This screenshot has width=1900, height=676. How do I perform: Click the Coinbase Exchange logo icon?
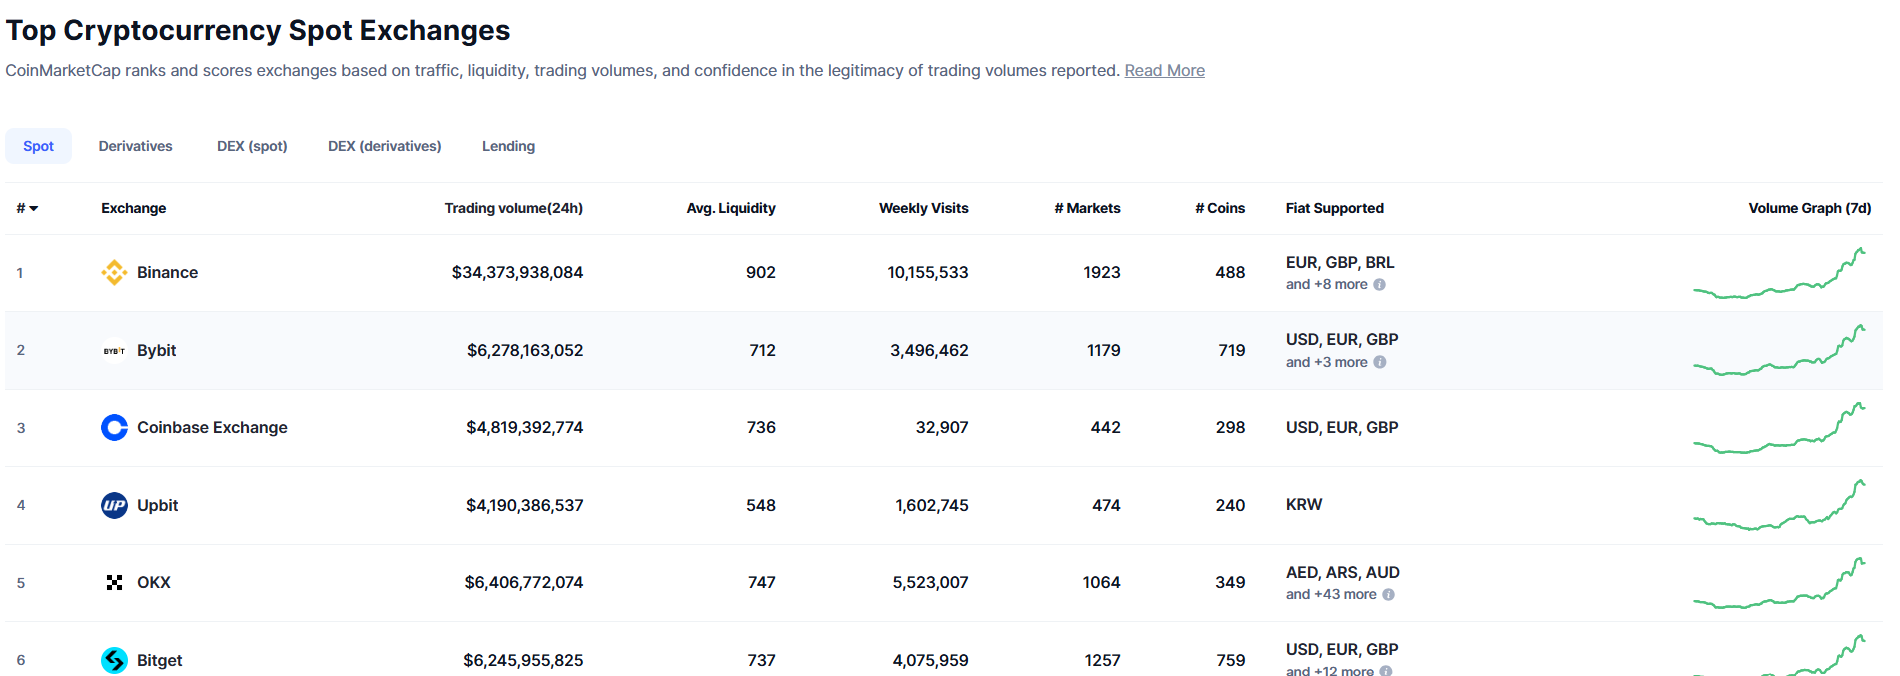(114, 428)
